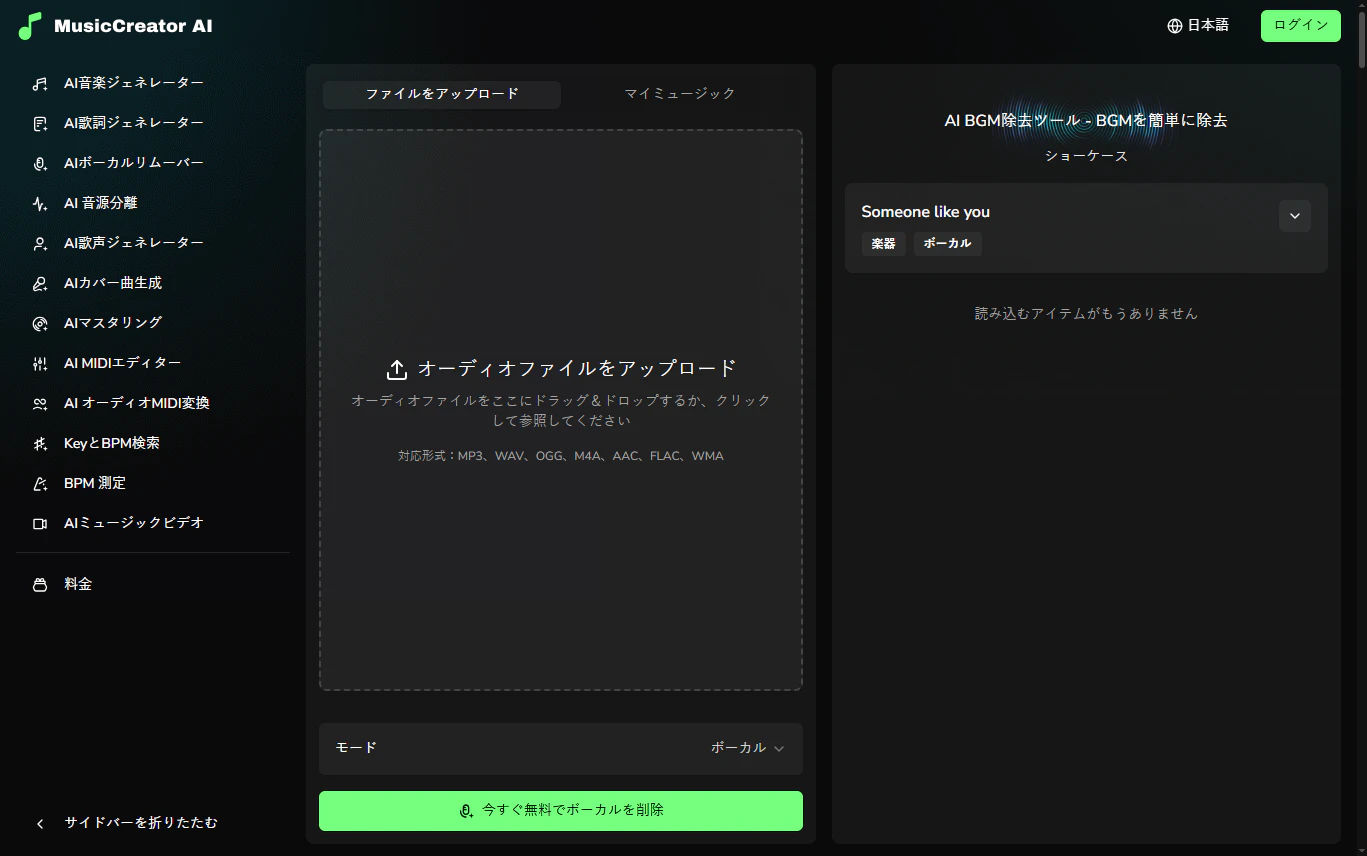Viewport: 1367px width, 856px height.
Task: Click the MusicCreator AI logo note icon
Action: click(x=30, y=26)
